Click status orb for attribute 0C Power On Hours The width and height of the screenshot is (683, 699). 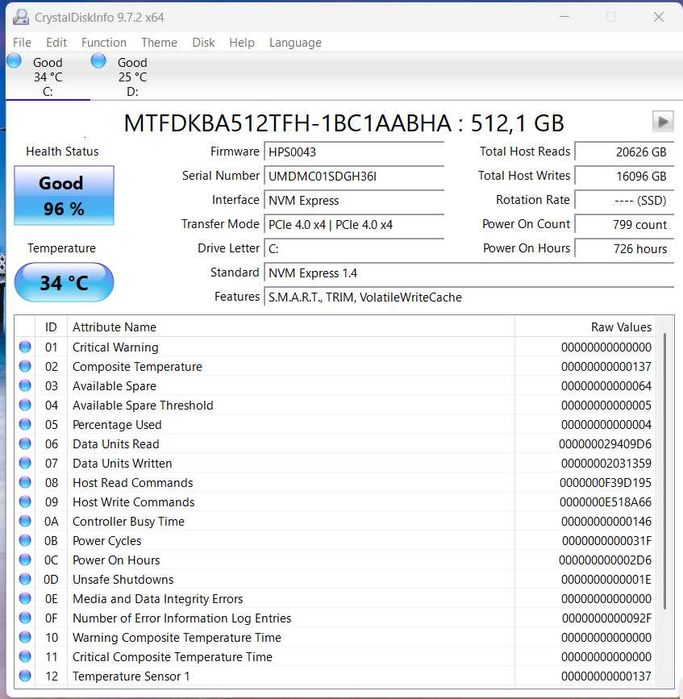pyautogui.click(x=25, y=560)
